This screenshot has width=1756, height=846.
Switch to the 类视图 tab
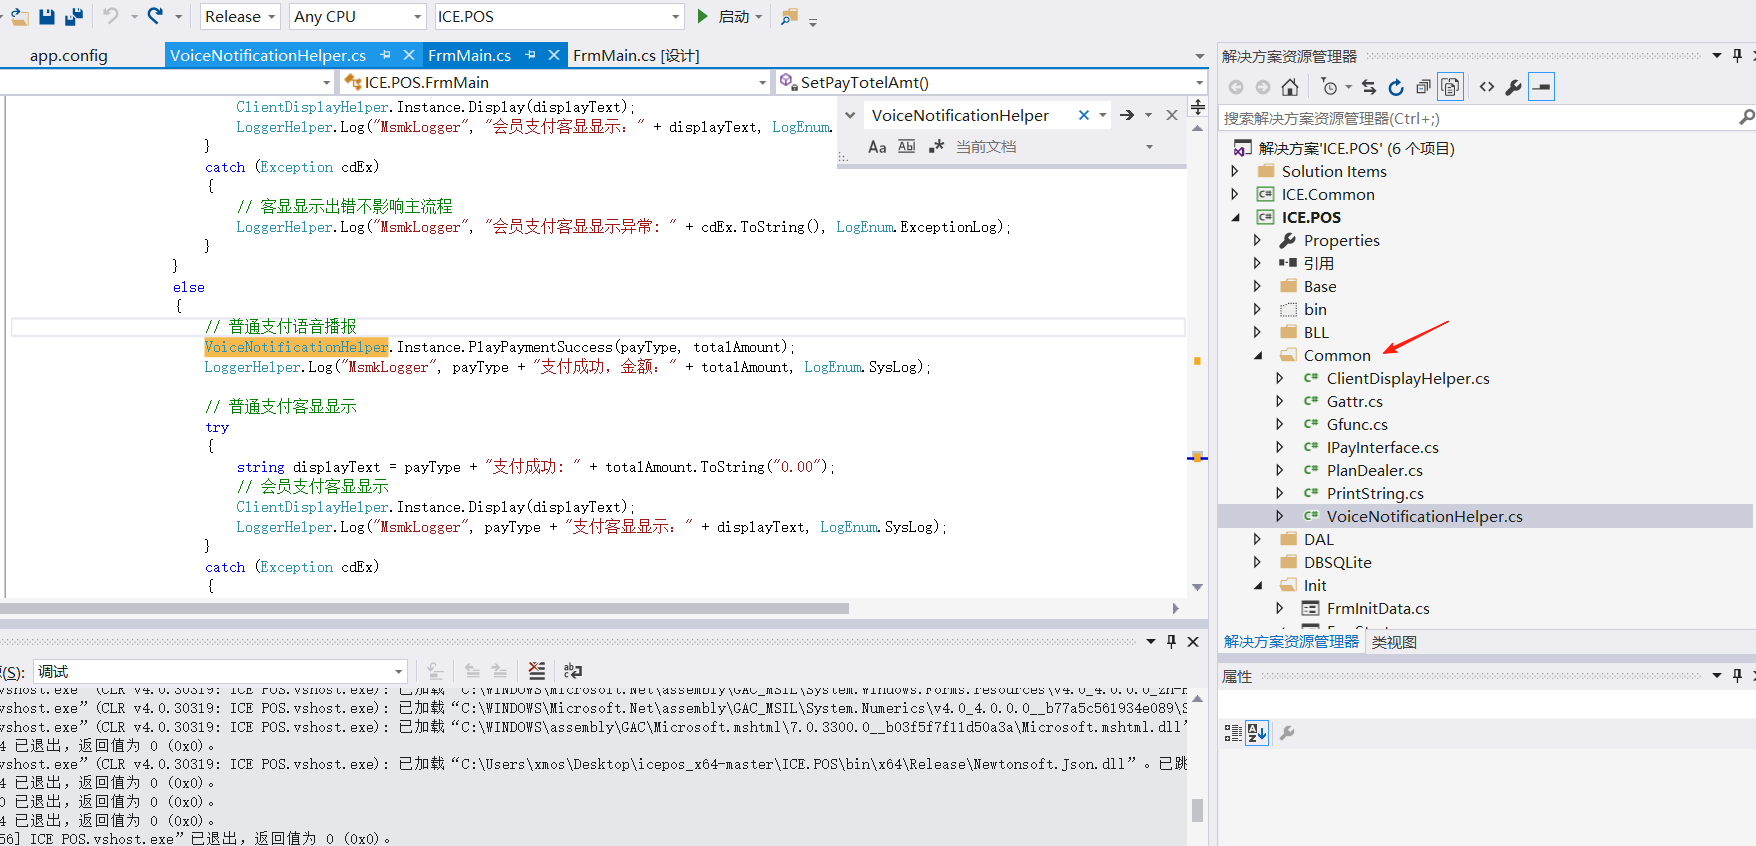[x=1394, y=642]
